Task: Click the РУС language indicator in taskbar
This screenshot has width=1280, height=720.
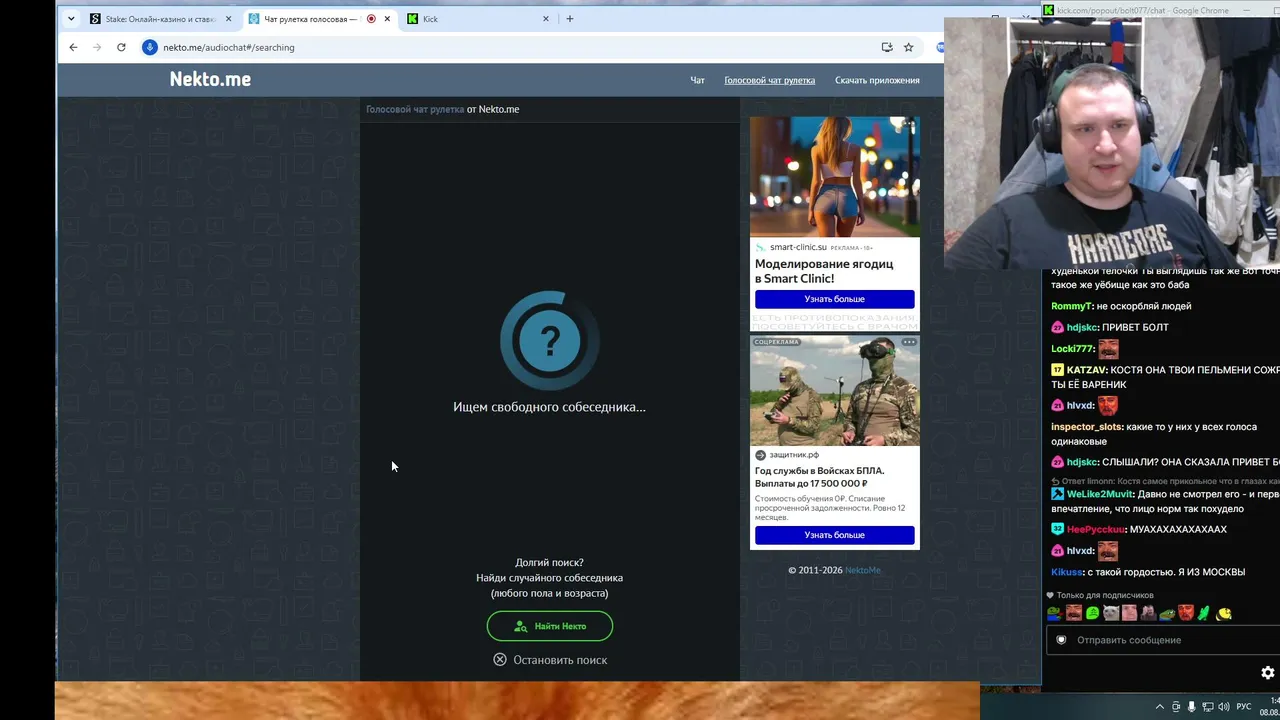Action: tap(1244, 707)
